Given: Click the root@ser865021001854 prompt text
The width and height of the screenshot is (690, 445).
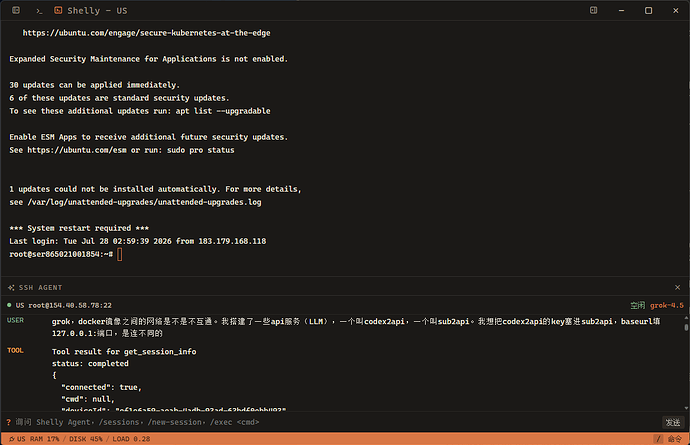Looking at the screenshot, I should tap(61, 254).
